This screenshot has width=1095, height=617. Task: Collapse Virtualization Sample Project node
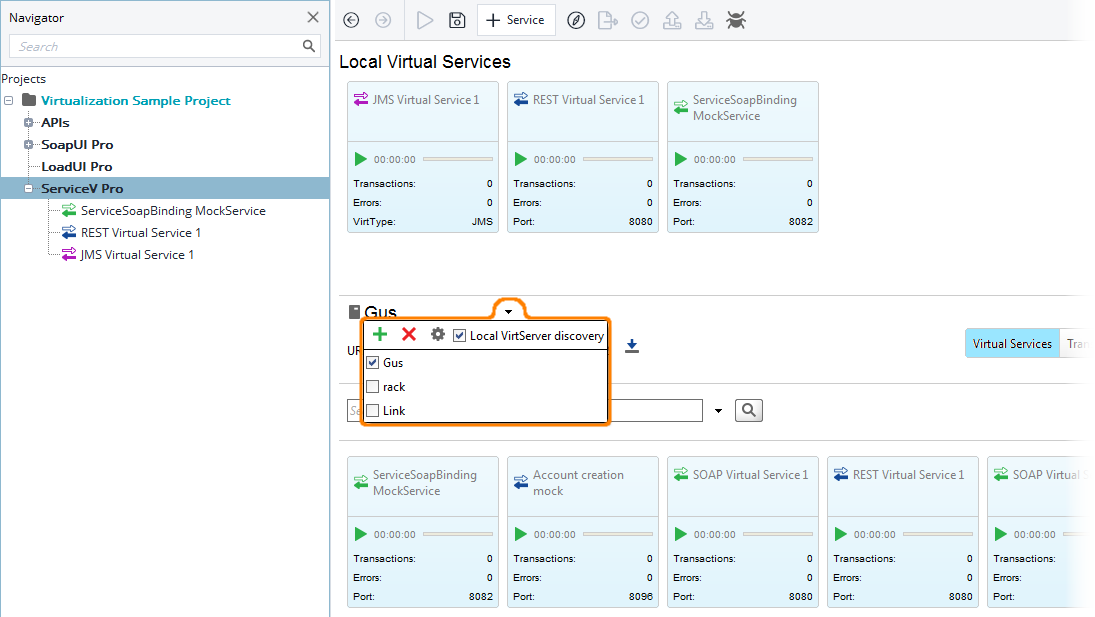(x=9, y=101)
